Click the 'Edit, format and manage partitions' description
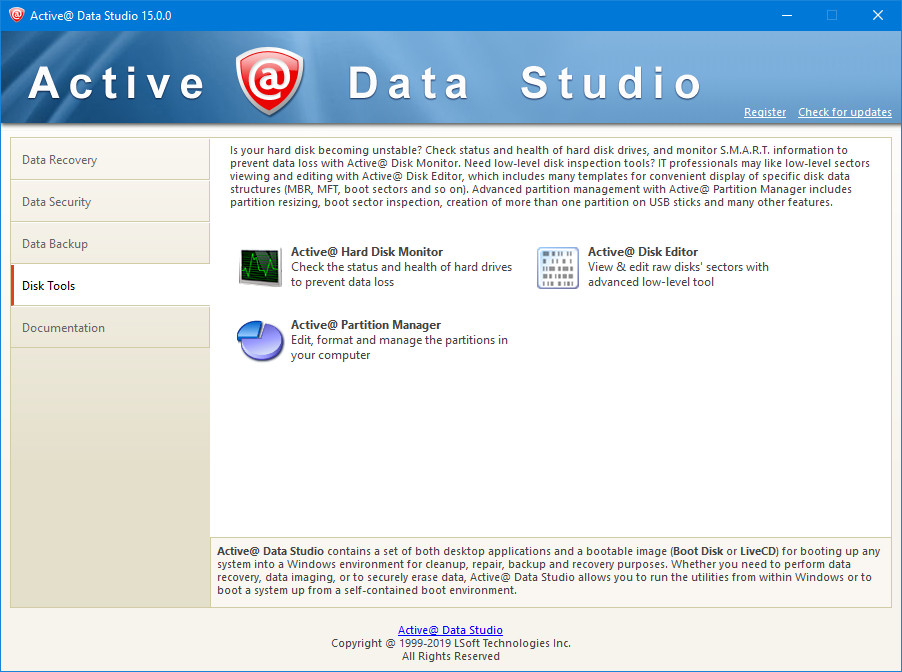 [399, 347]
